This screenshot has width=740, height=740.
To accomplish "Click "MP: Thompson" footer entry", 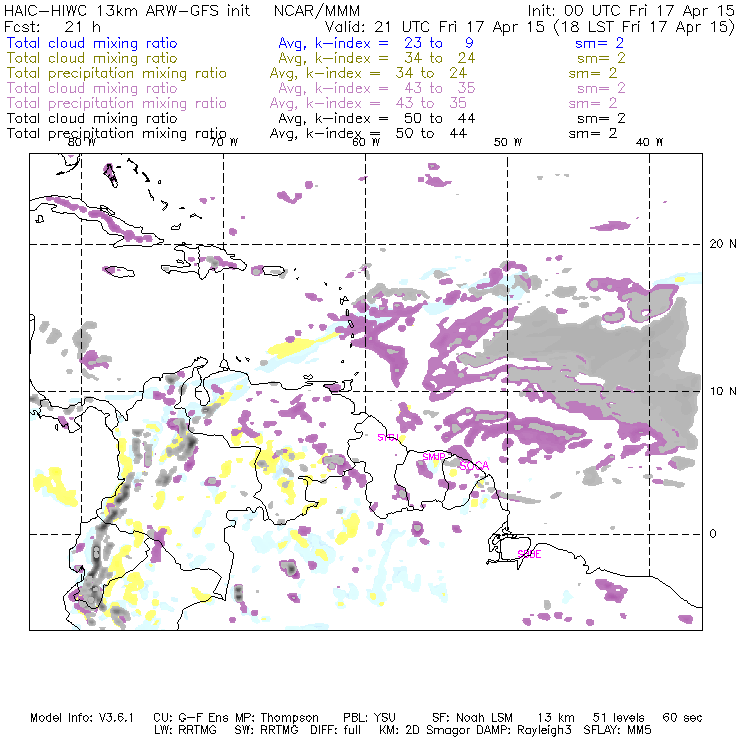I will 277,718.
